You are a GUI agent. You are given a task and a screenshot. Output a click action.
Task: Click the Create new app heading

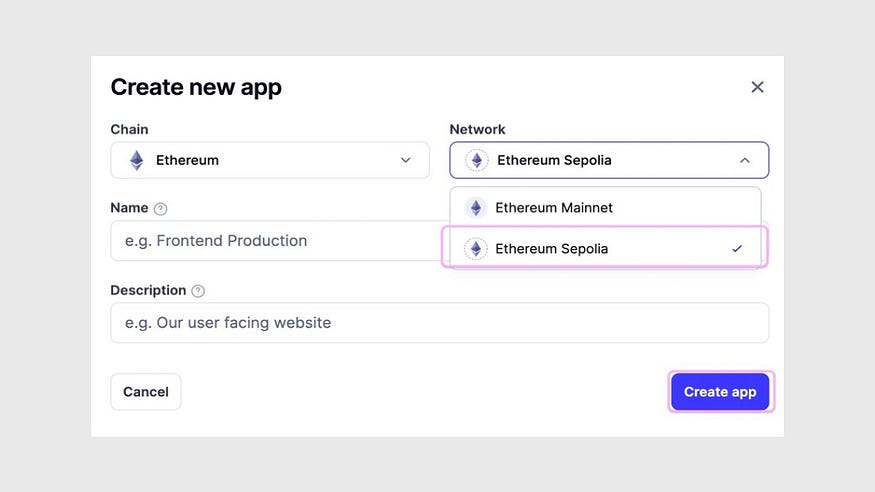pos(196,88)
